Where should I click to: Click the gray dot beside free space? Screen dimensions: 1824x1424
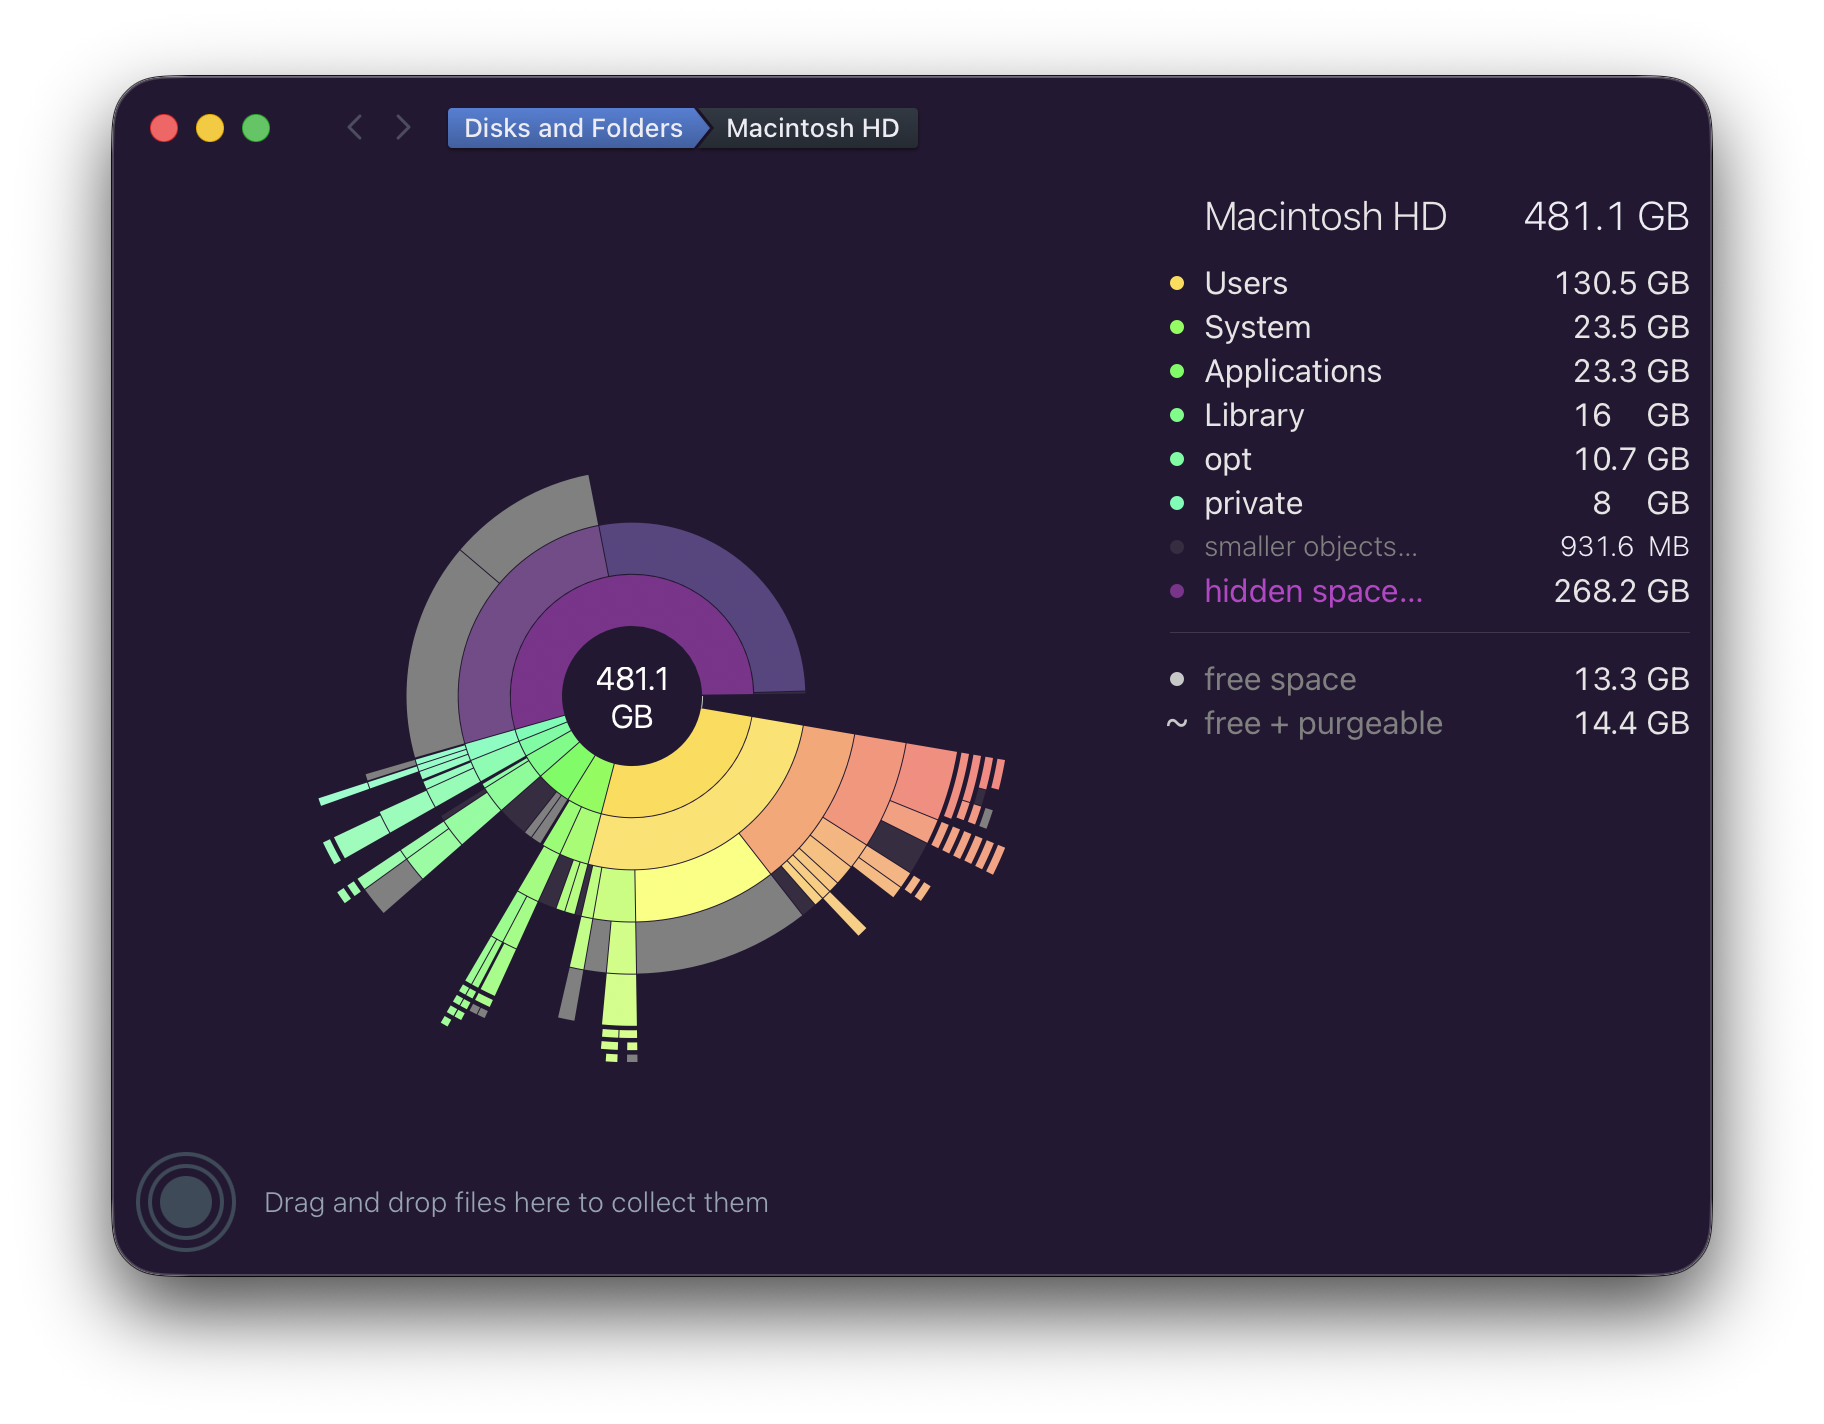click(x=1177, y=679)
